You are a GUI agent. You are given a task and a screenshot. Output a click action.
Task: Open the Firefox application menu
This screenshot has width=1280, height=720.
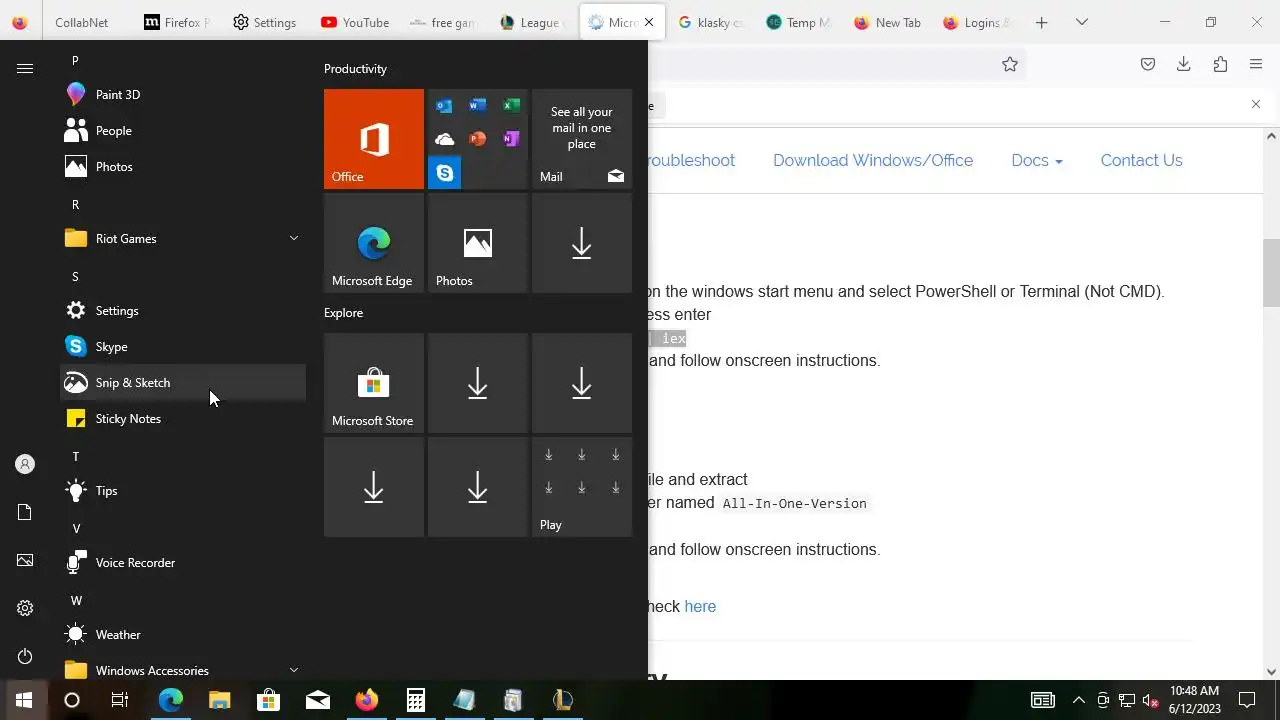click(x=1256, y=64)
